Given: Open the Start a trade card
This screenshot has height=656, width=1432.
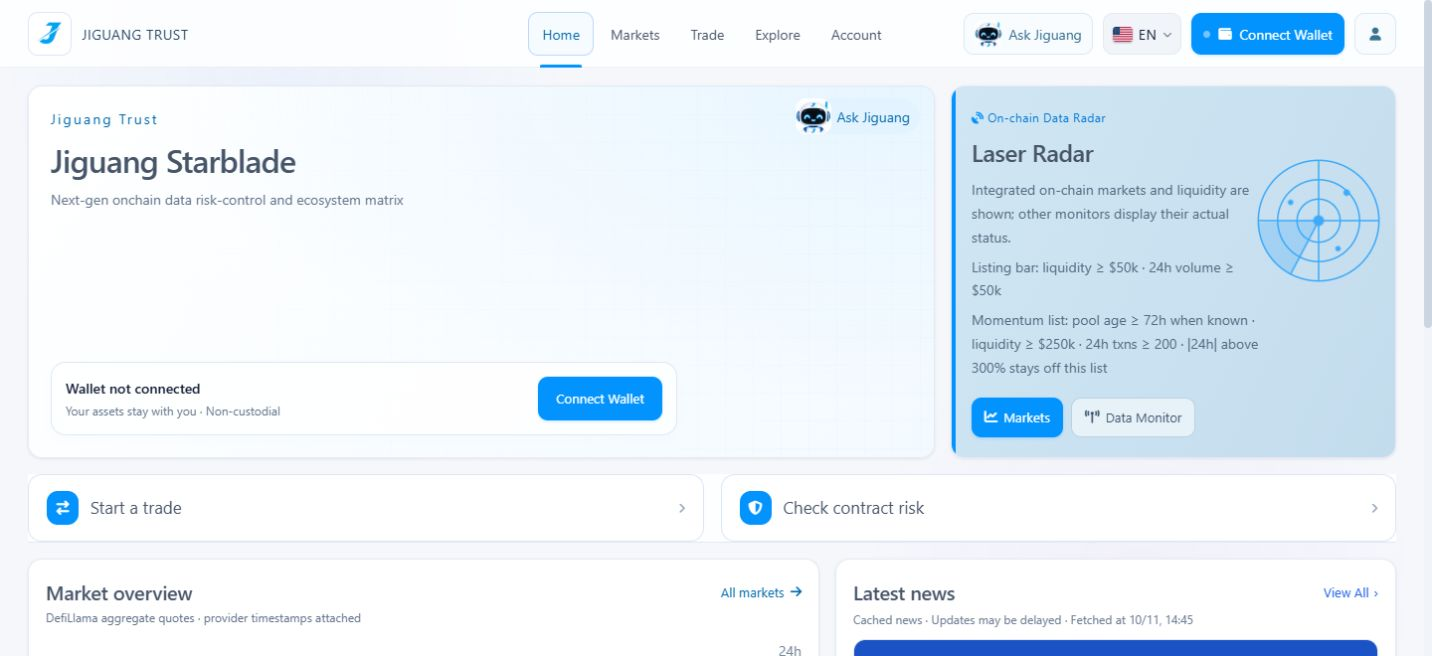Looking at the screenshot, I should (x=366, y=508).
